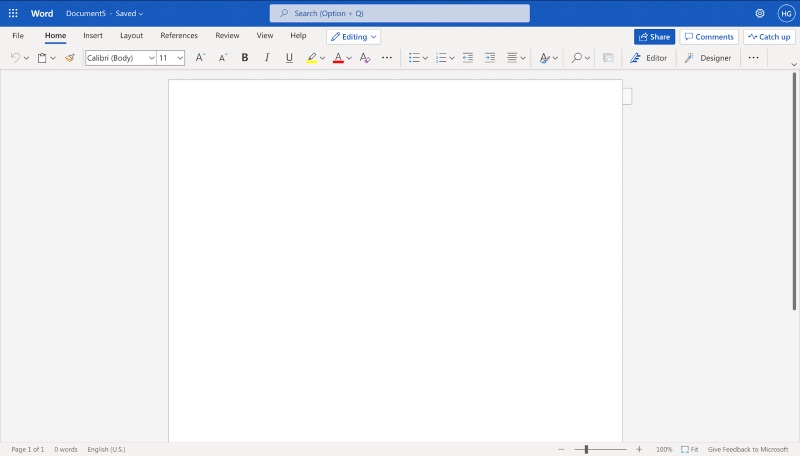
Task: Apply red font color icon
Action: coord(338,58)
